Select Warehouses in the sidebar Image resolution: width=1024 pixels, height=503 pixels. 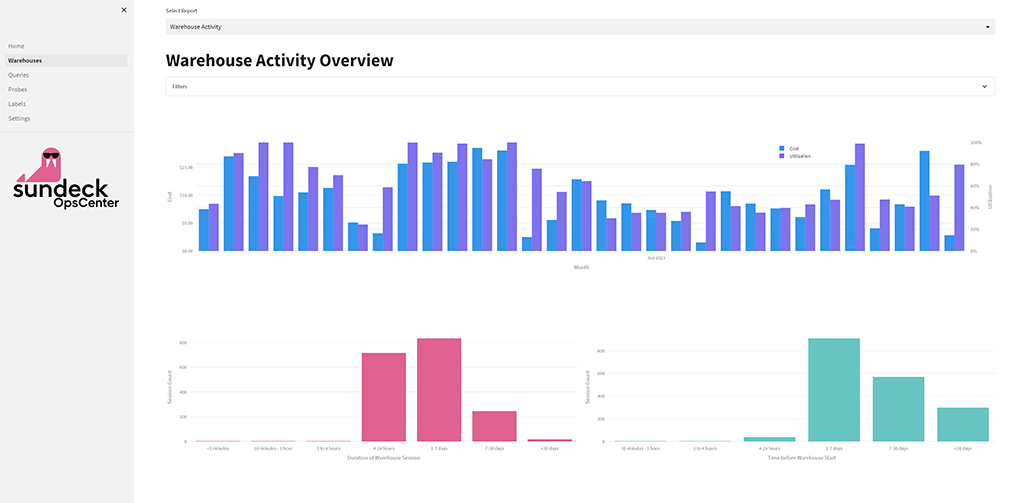click(x=66, y=61)
